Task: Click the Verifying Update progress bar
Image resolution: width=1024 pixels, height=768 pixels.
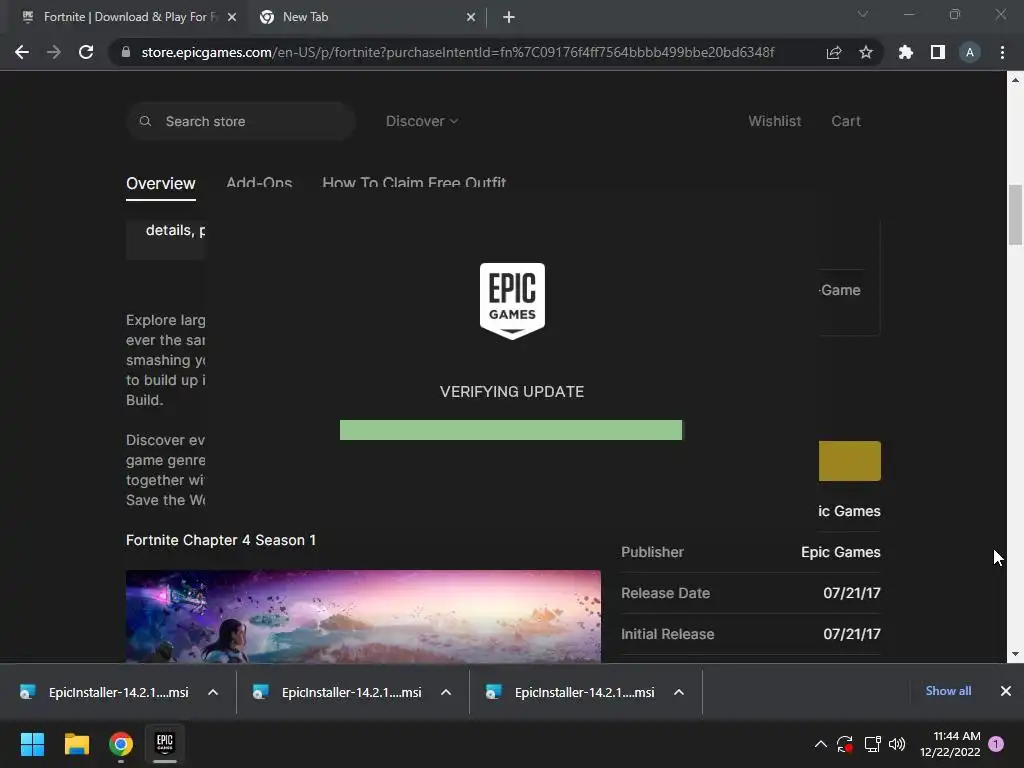Action: coord(511,430)
